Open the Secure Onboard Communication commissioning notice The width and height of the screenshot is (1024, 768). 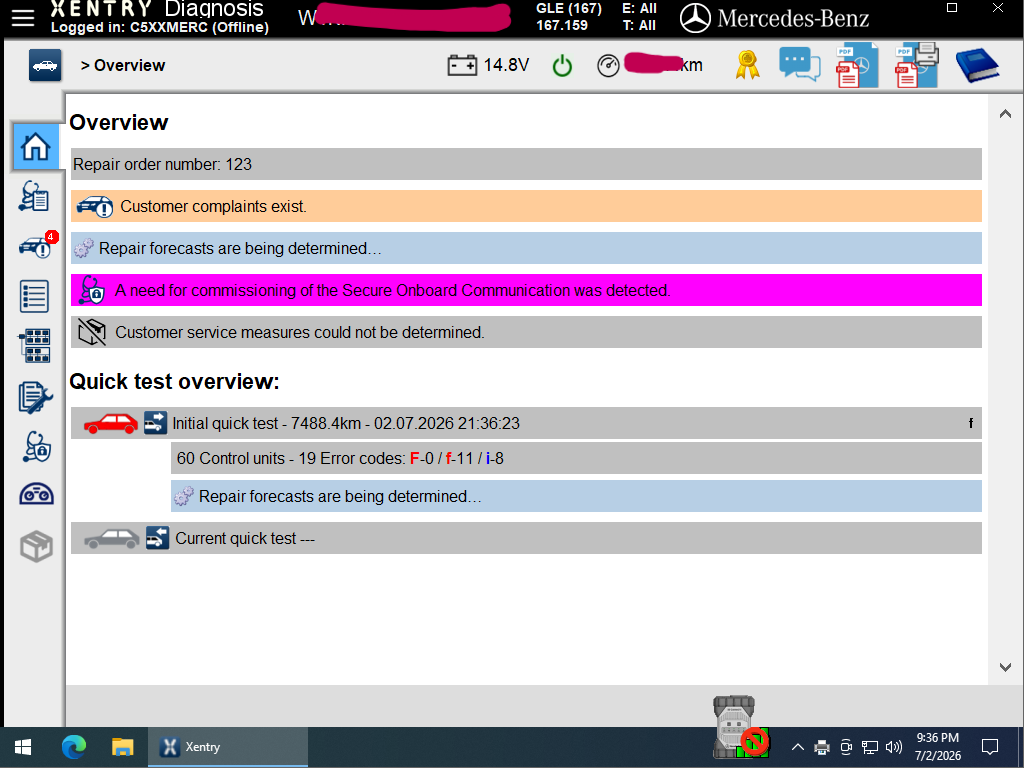pyautogui.click(x=526, y=290)
